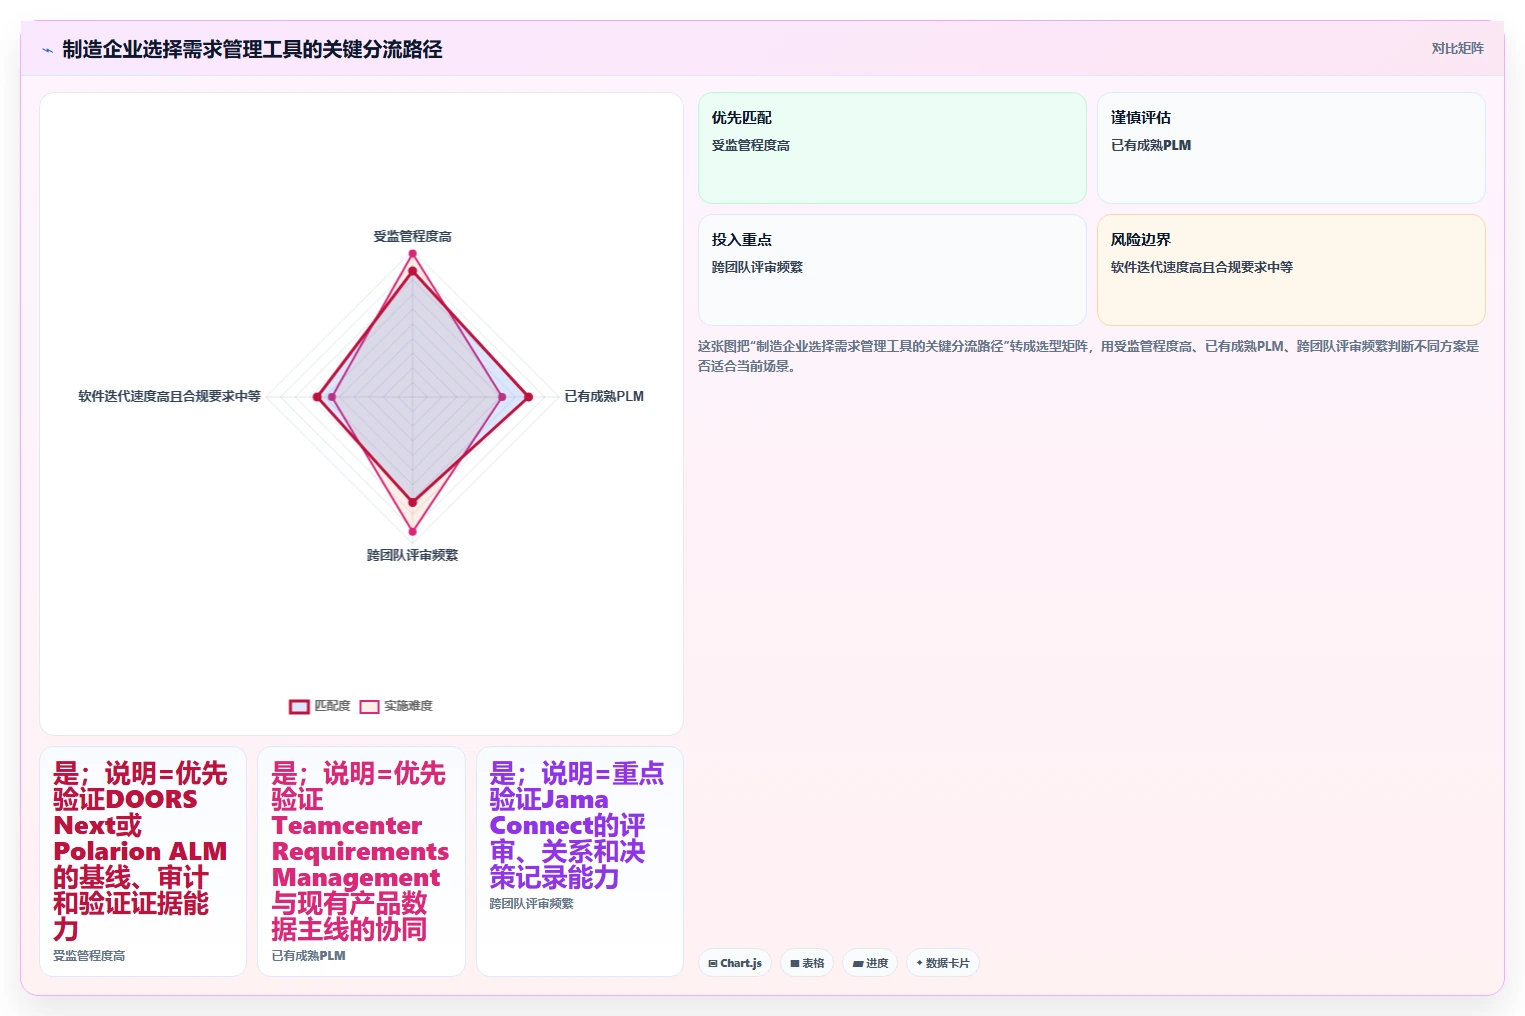Click the 受监管程度高 radar axis label
Screen dimensions: 1525x1016
pos(412,237)
